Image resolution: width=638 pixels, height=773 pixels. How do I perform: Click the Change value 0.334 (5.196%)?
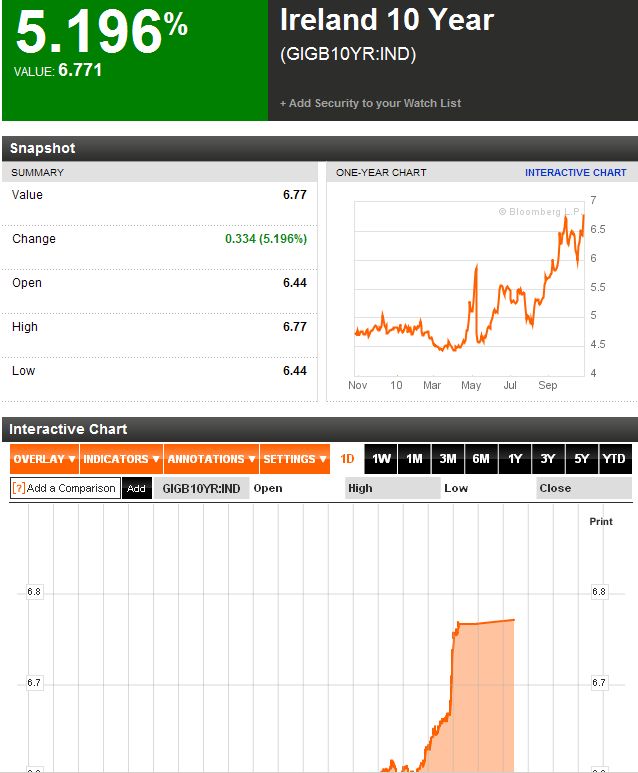coord(266,239)
